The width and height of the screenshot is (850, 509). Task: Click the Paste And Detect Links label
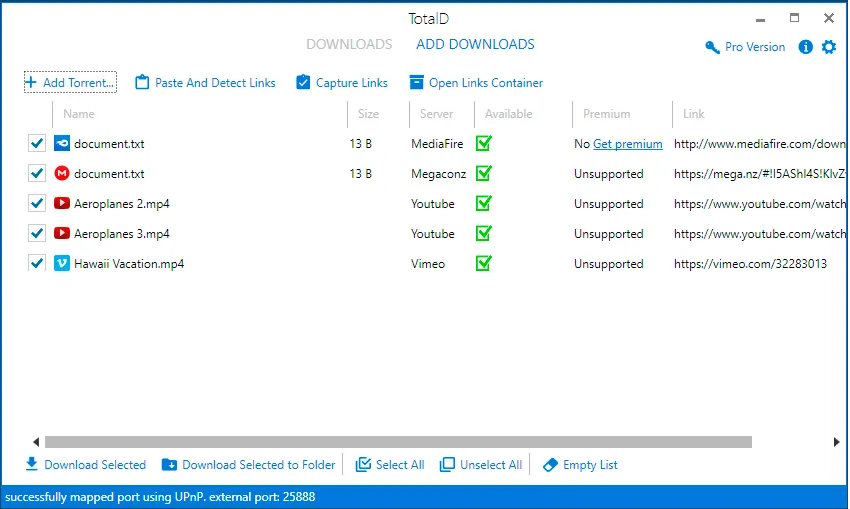point(215,83)
